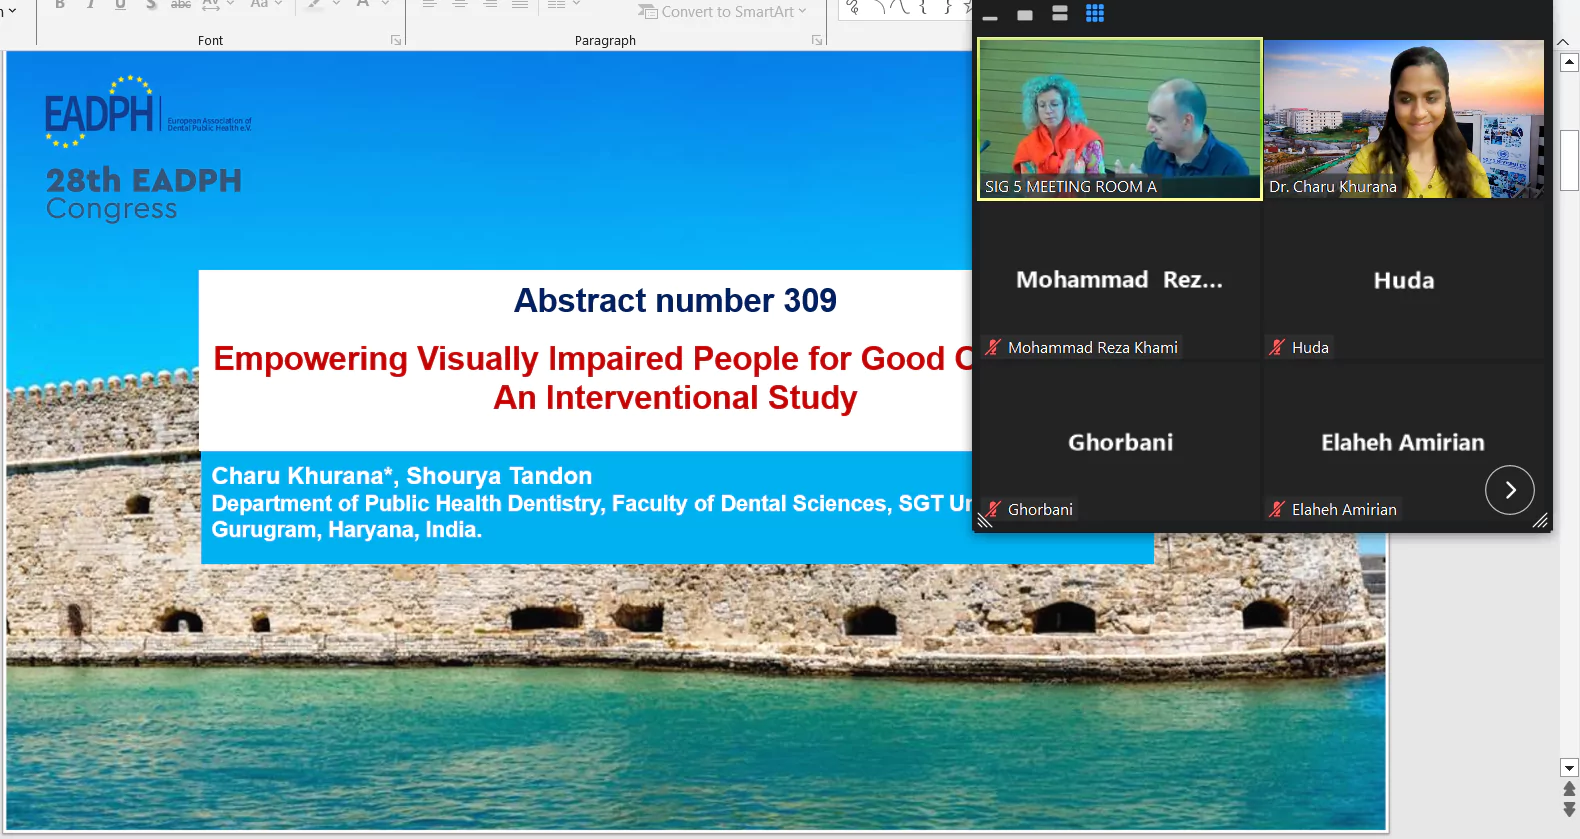
Task: Jump to the previous slide with double-arrow
Action: pyautogui.click(x=1569, y=789)
